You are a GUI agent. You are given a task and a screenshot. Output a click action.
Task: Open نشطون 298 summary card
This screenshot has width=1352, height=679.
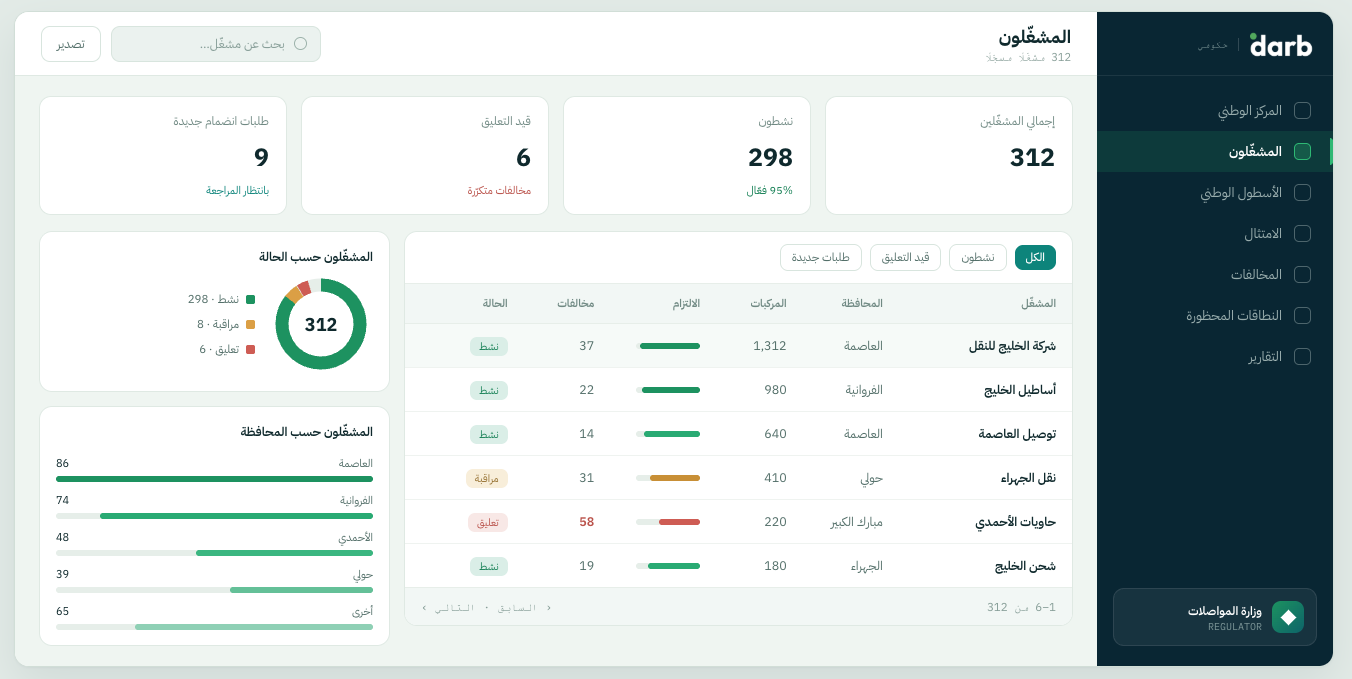click(687, 155)
